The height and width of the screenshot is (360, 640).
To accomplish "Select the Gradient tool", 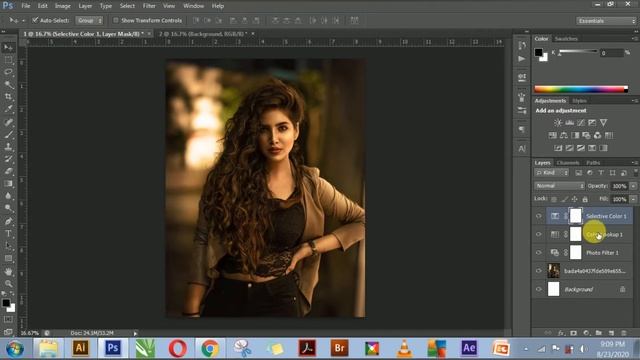I will click(x=8, y=184).
